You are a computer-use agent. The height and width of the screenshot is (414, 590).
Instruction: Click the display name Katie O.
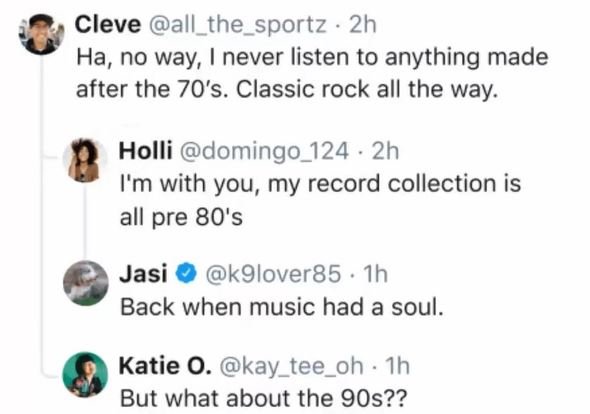(165, 365)
